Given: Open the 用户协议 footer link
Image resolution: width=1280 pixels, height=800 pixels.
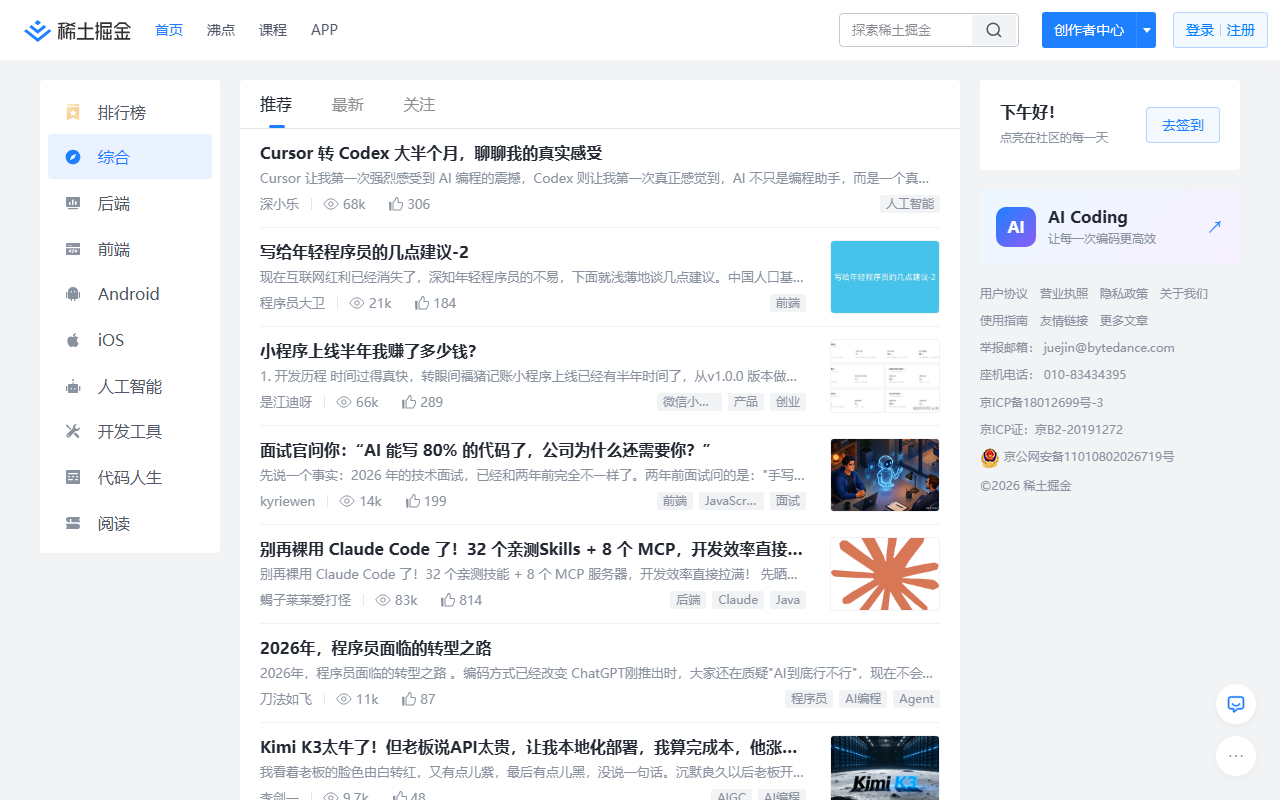Looking at the screenshot, I should pos(1004,293).
